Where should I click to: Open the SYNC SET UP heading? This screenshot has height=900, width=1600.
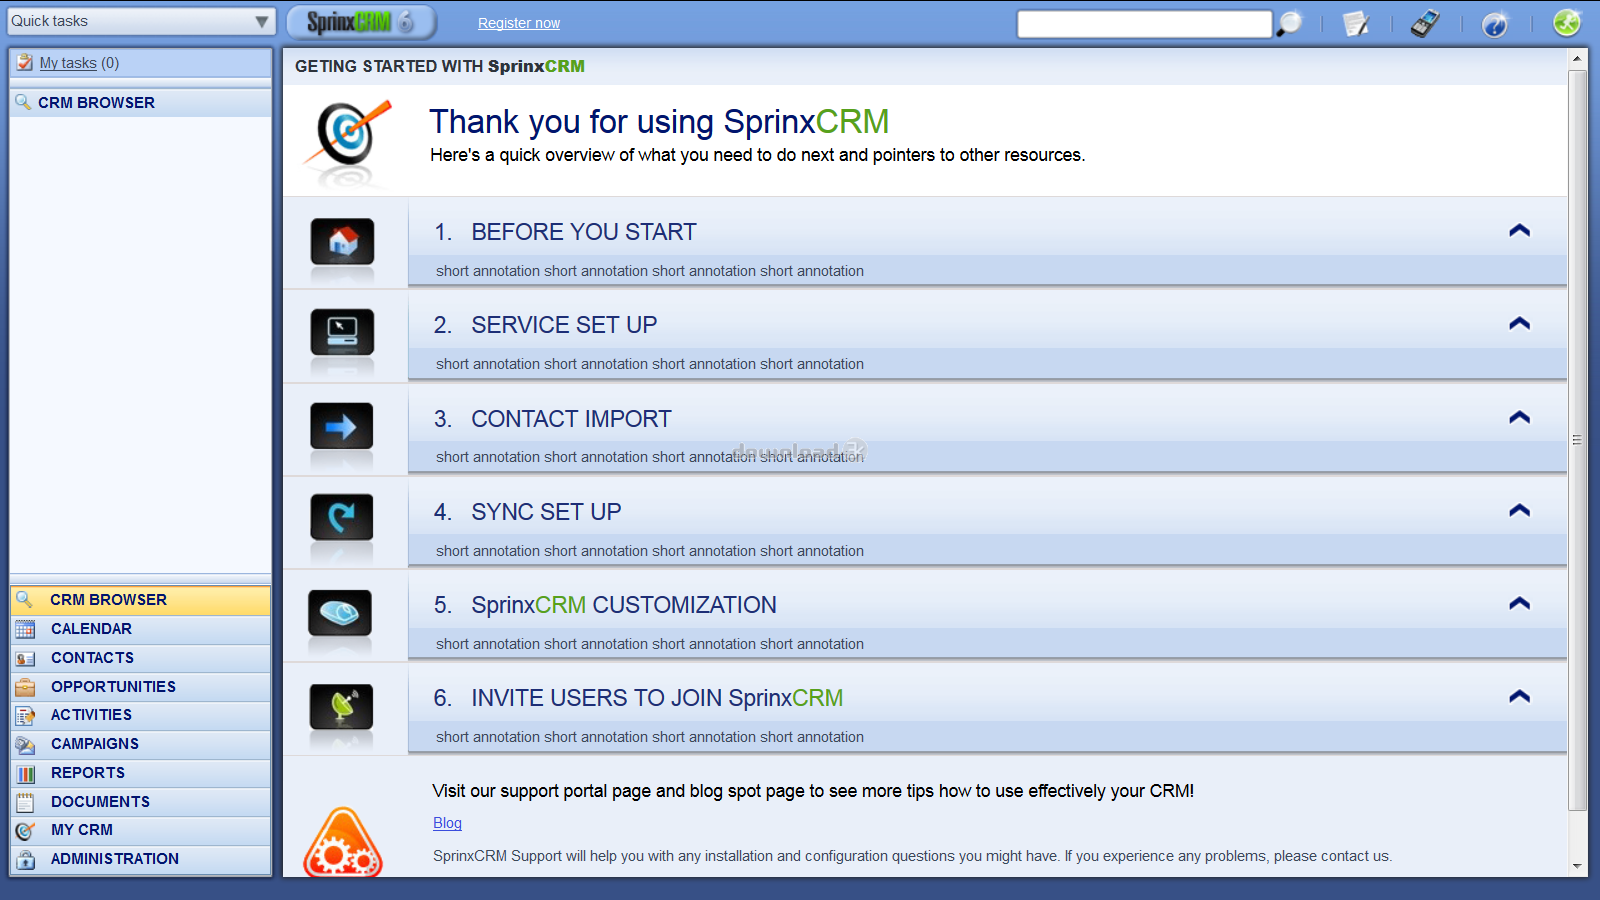tap(546, 512)
